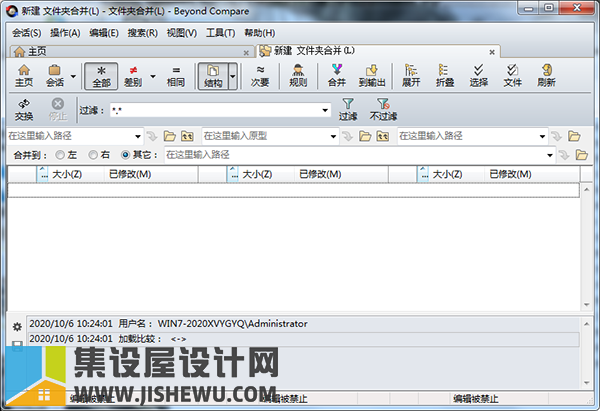Toggle the 相同 show-same button
The width and height of the screenshot is (600, 411).
pyautogui.click(x=176, y=76)
